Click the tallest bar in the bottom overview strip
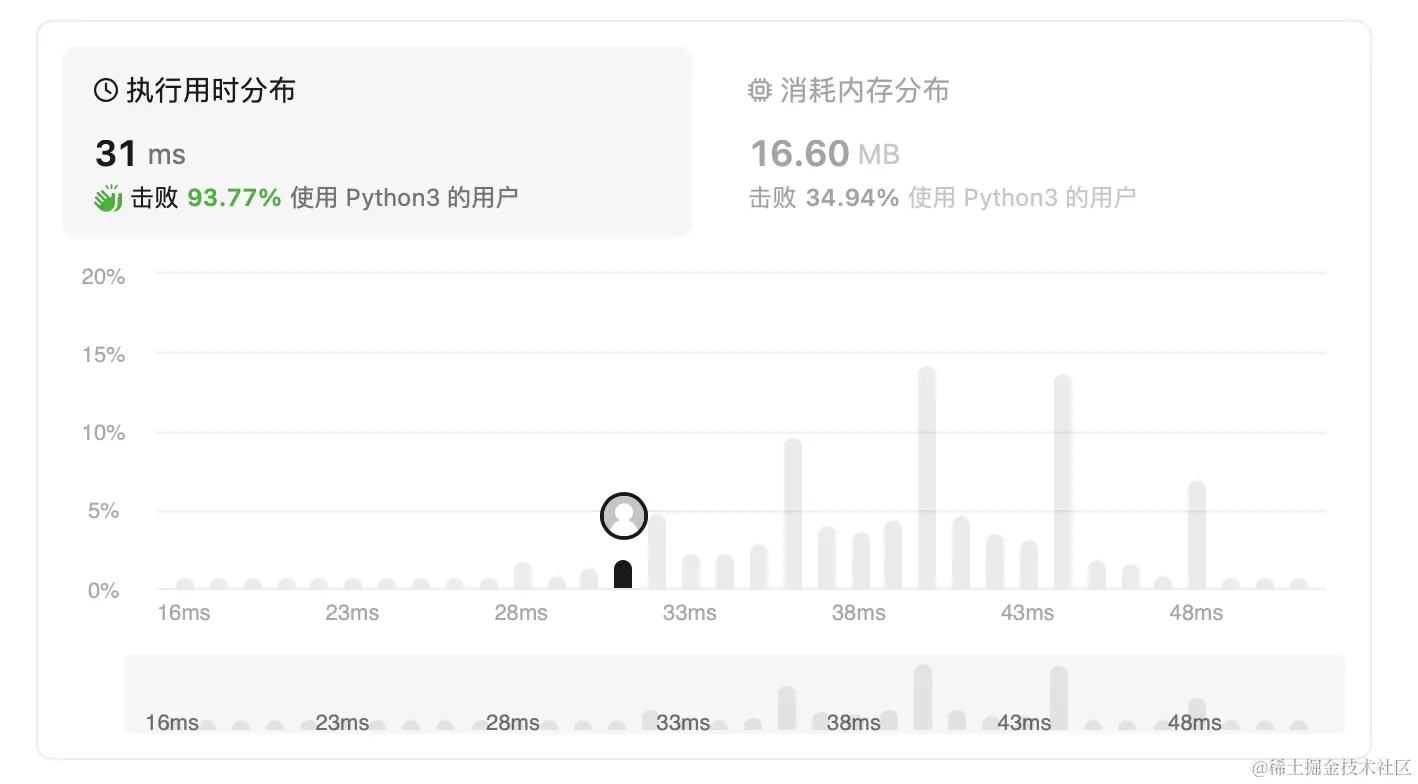 923,697
